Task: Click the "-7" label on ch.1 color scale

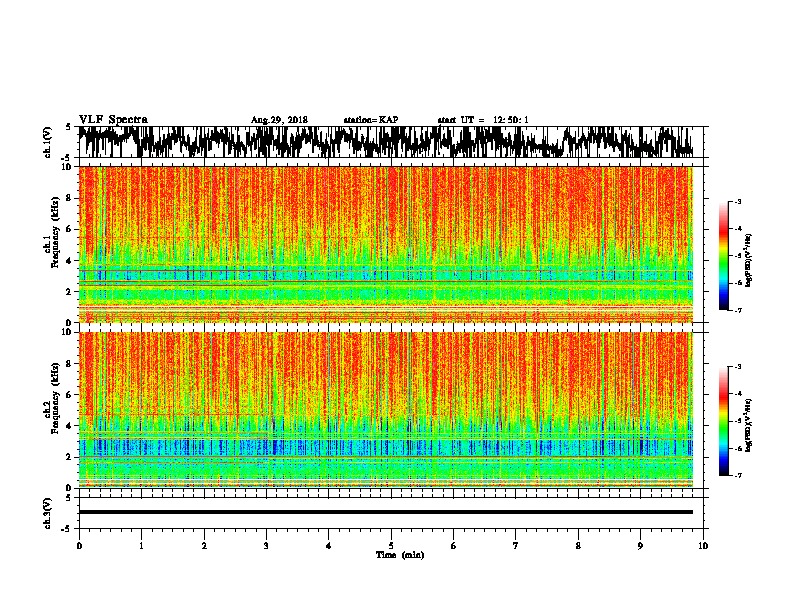Action: pyautogui.click(x=737, y=310)
